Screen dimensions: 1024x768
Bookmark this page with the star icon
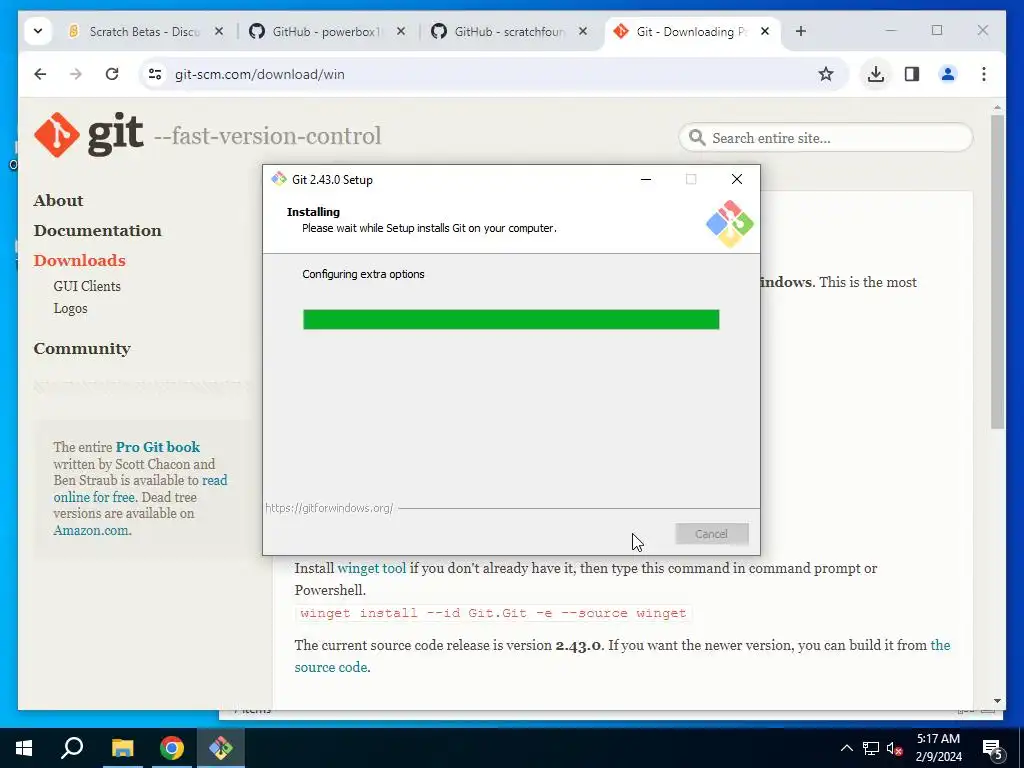pyautogui.click(x=826, y=74)
